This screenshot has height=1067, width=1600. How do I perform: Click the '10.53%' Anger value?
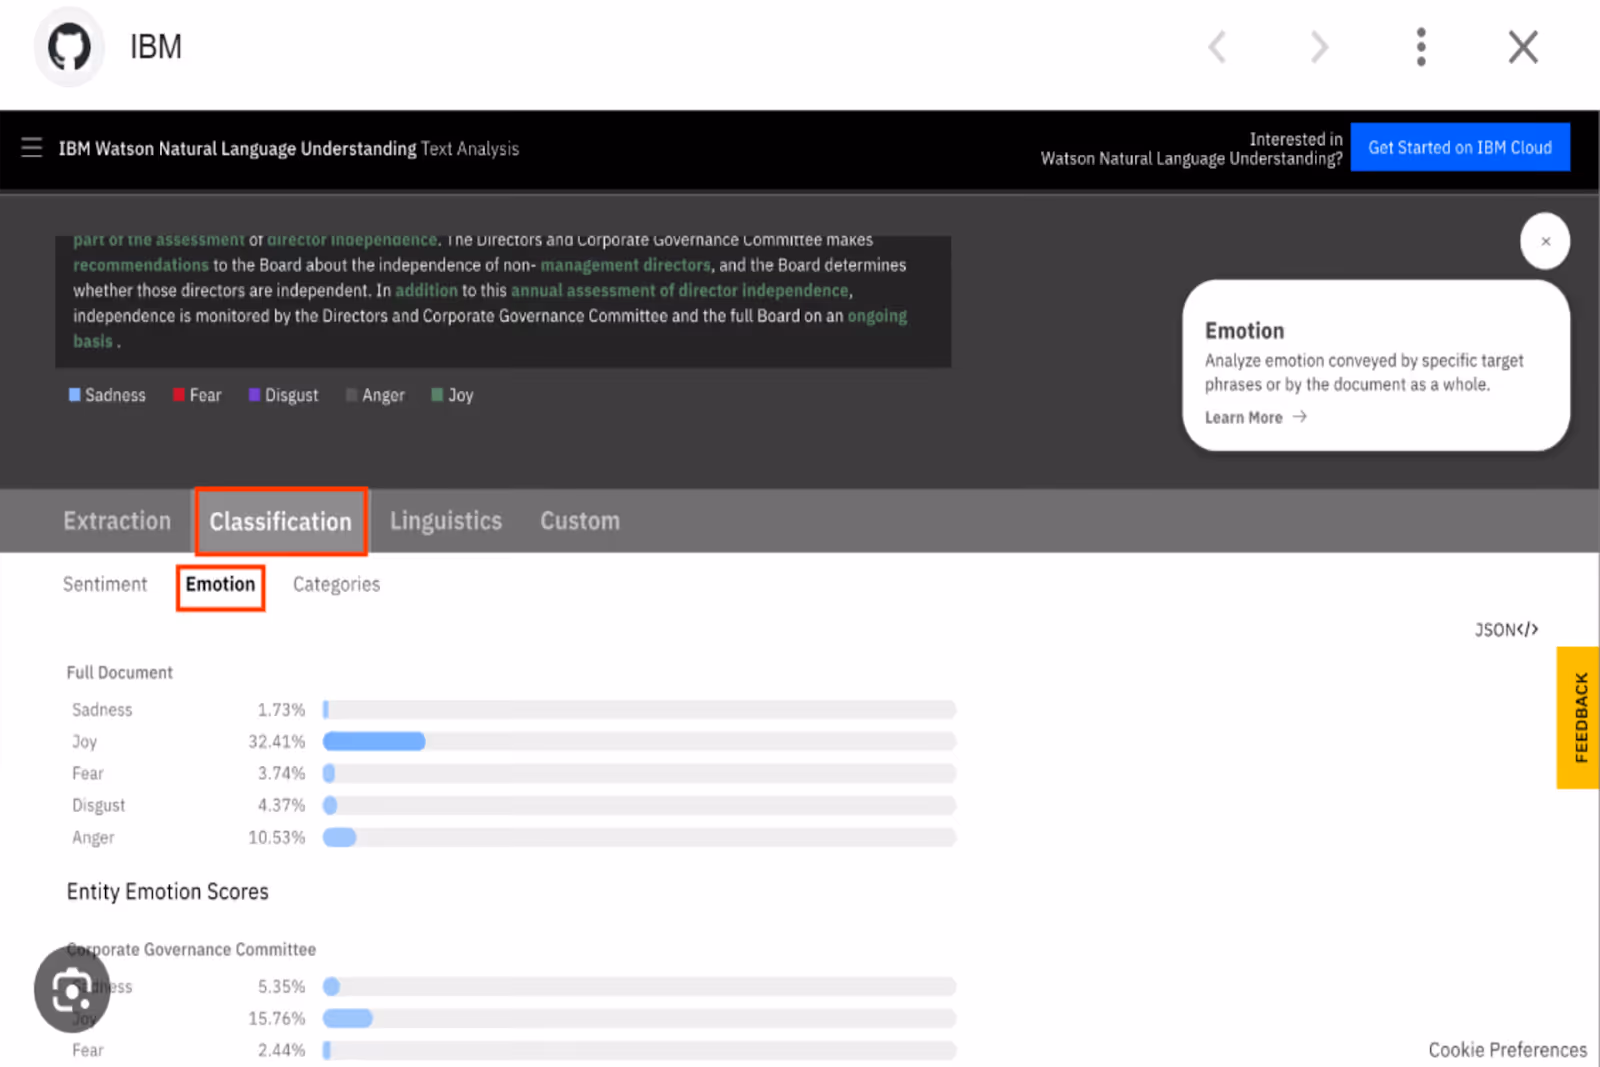point(277,838)
